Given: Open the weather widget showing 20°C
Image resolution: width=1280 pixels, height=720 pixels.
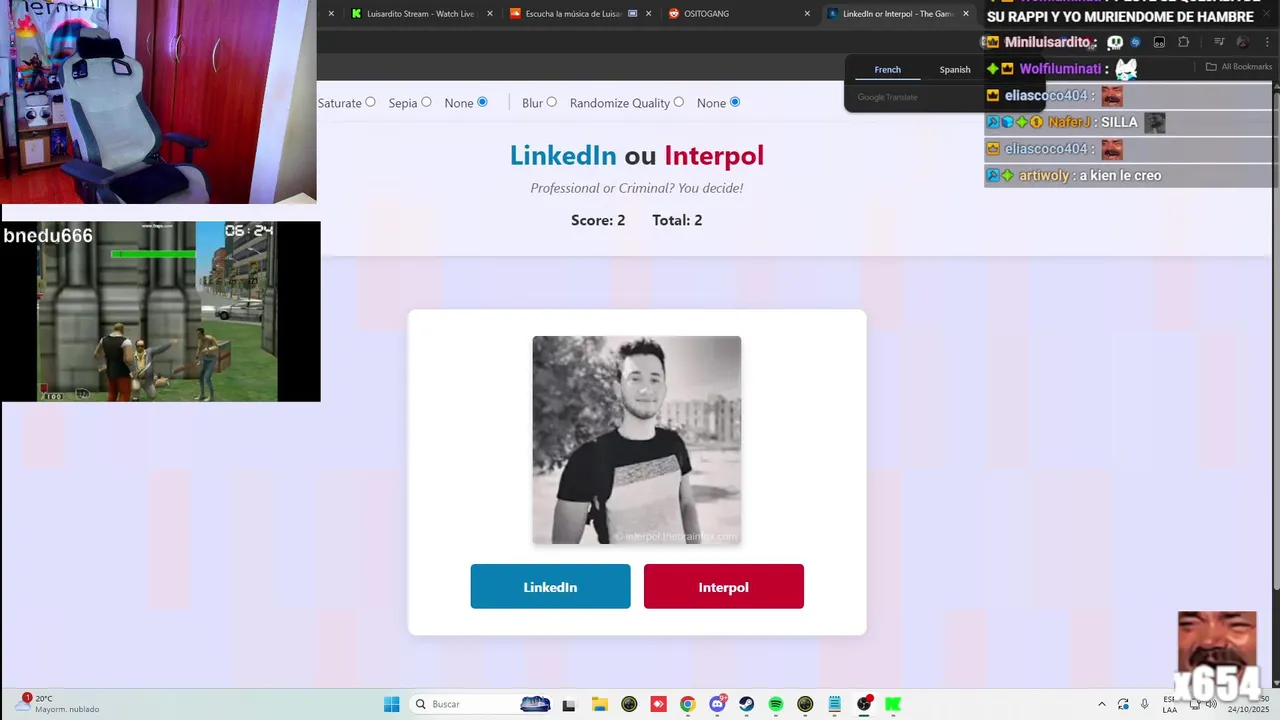Looking at the screenshot, I should pos(58,704).
